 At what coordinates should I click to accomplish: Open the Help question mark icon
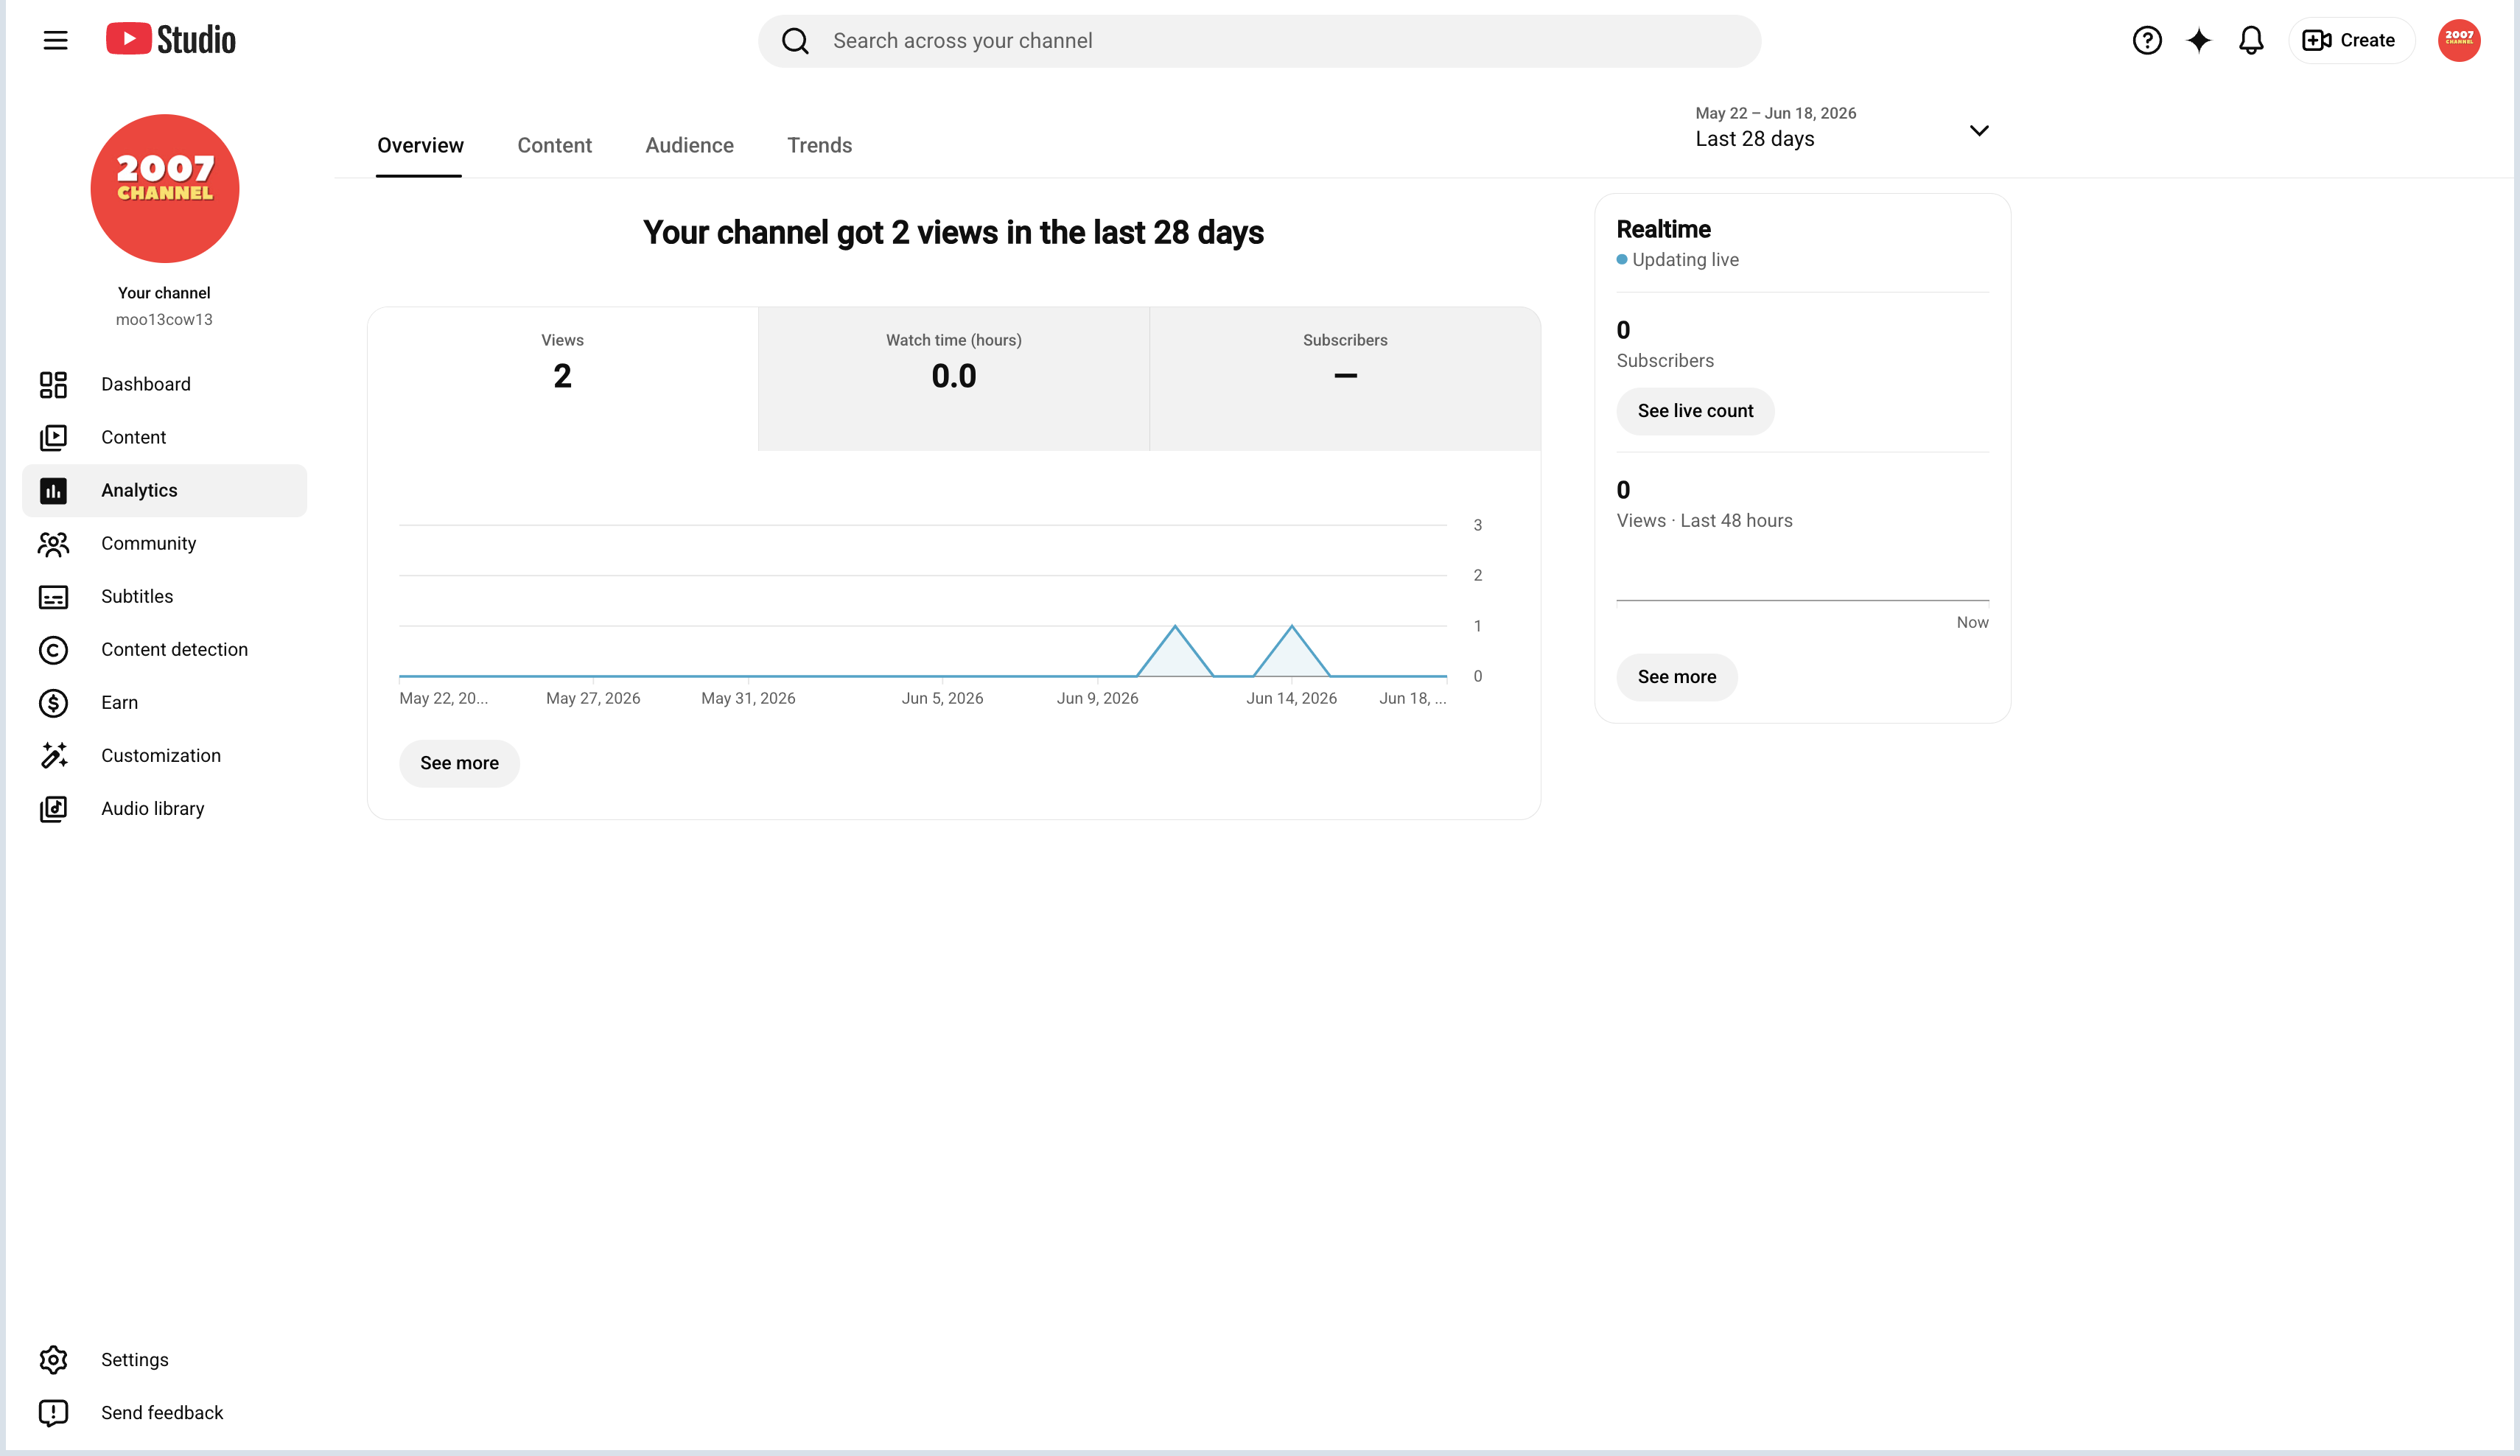(2147, 40)
